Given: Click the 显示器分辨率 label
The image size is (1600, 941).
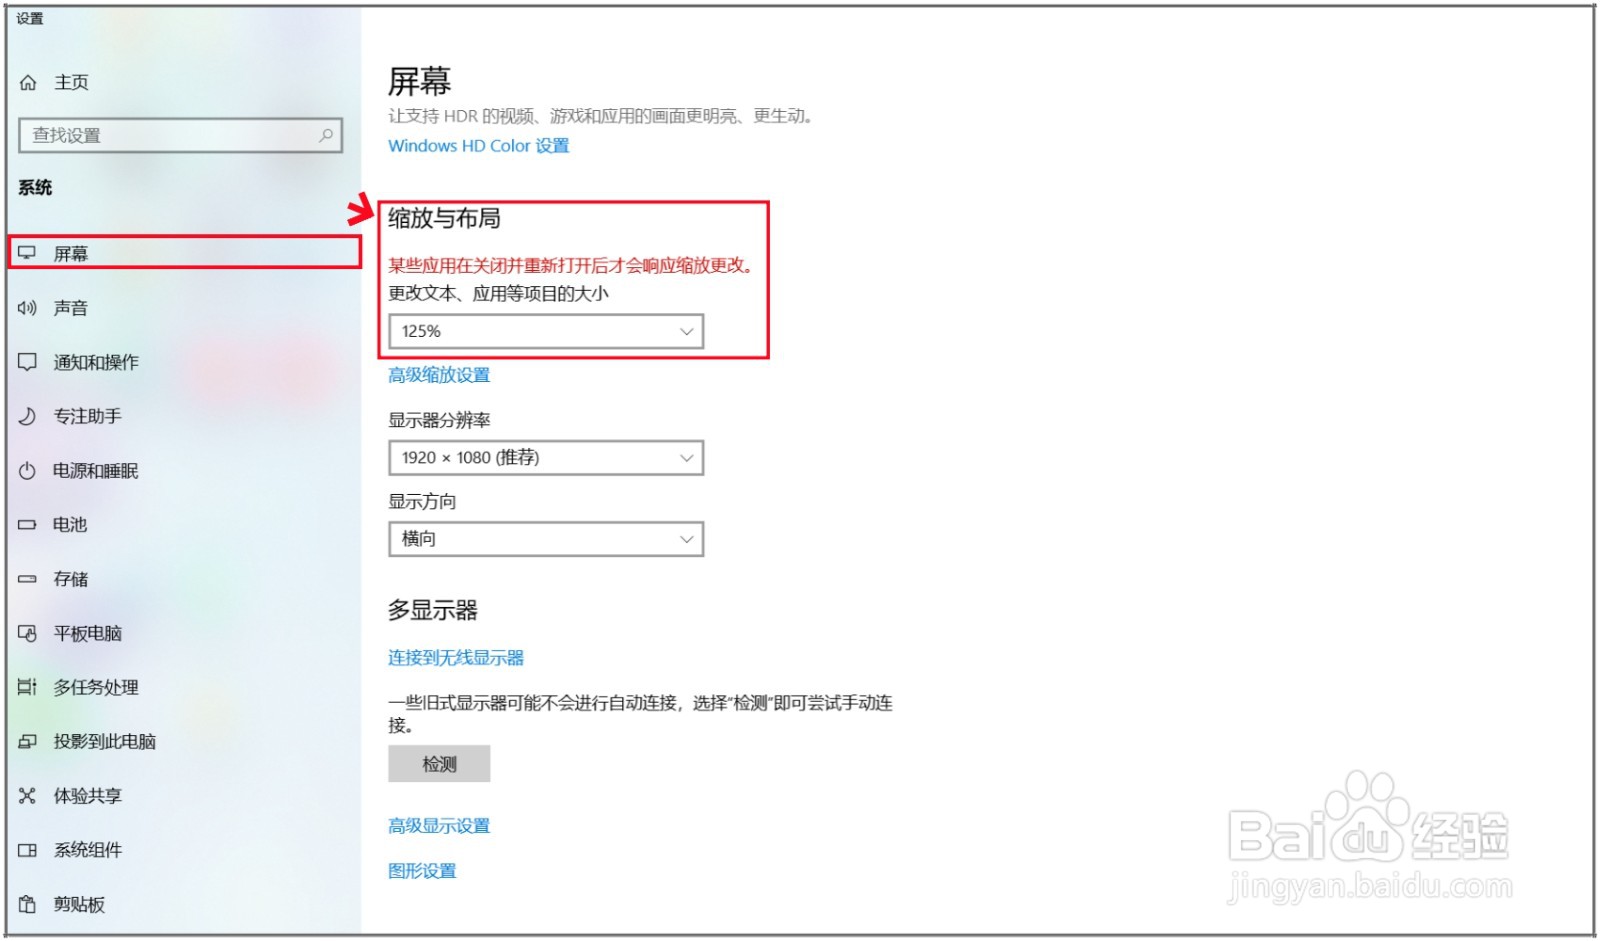Looking at the screenshot, I should pyautogui.click(x=439, y=420).
